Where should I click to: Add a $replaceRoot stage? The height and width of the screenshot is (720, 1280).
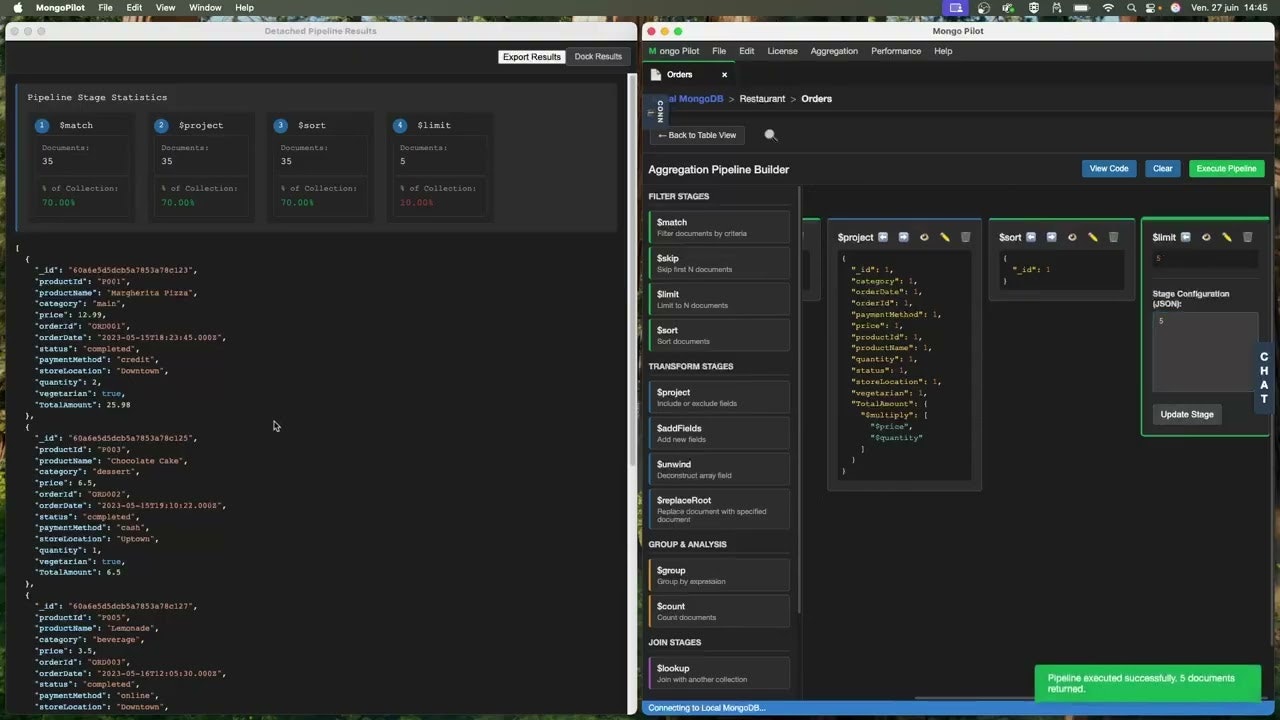[x=719, y=509]
